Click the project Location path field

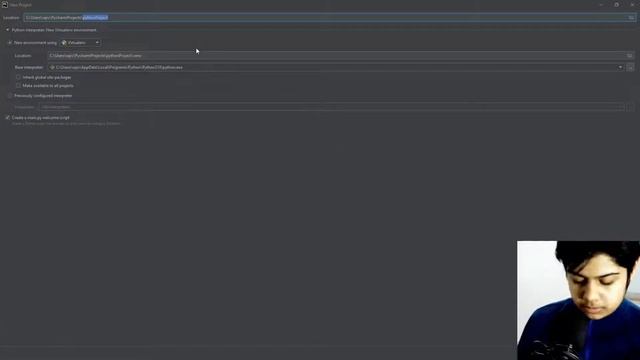(x=330, y=18)
